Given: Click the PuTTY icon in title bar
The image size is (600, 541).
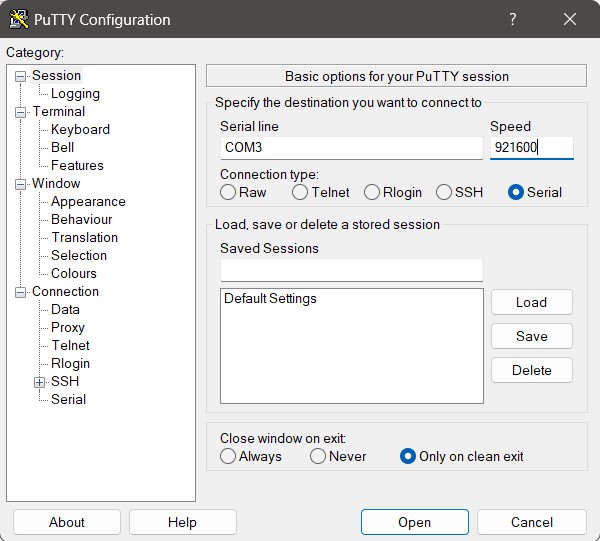Looking at the screenshot, I should (x=18, y=19).
